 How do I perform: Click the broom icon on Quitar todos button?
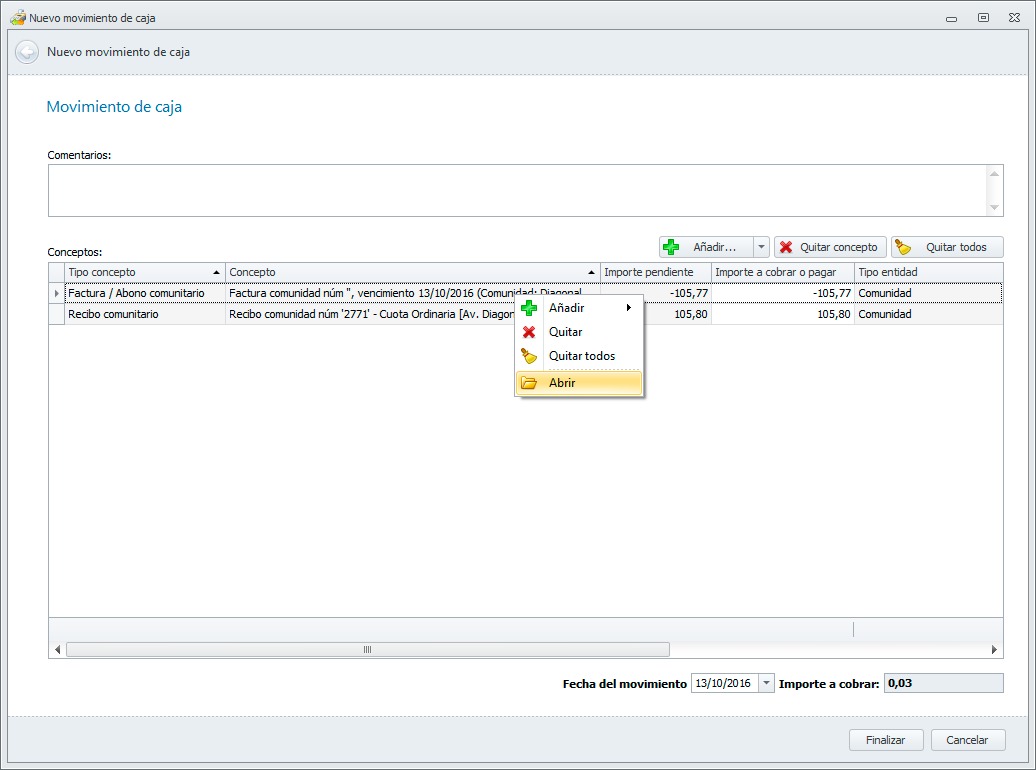pyautogui.click(x=903, y=247)
